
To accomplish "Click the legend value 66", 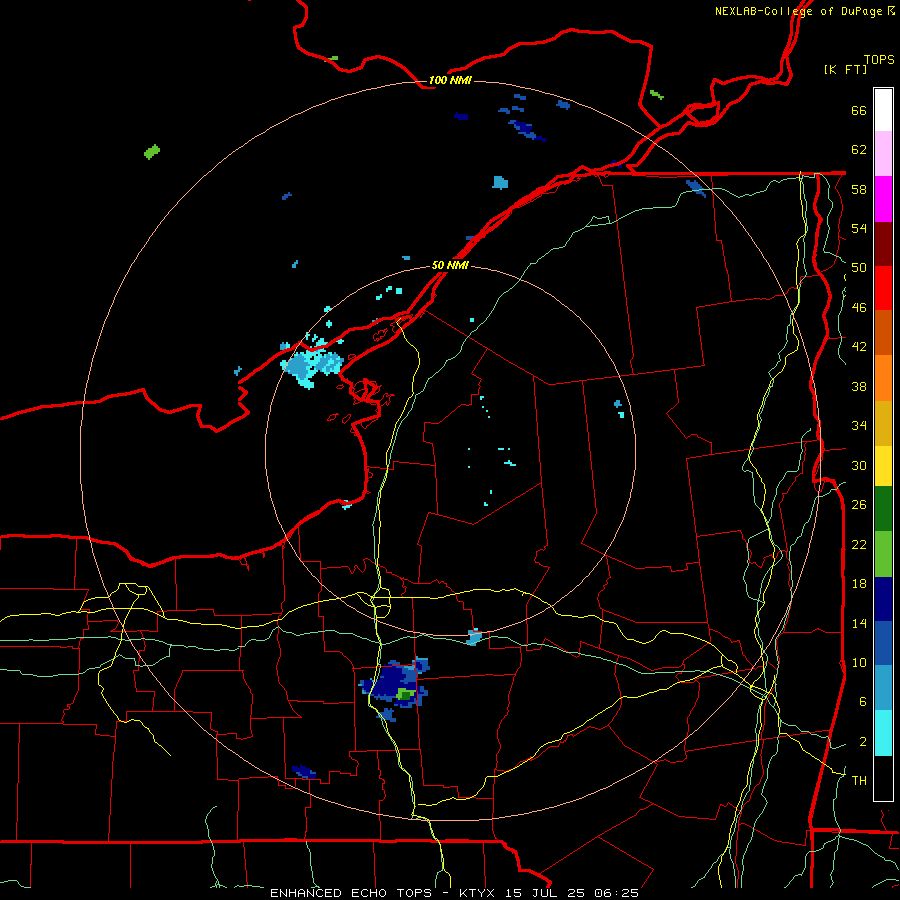I will click(x=859, y=110).
